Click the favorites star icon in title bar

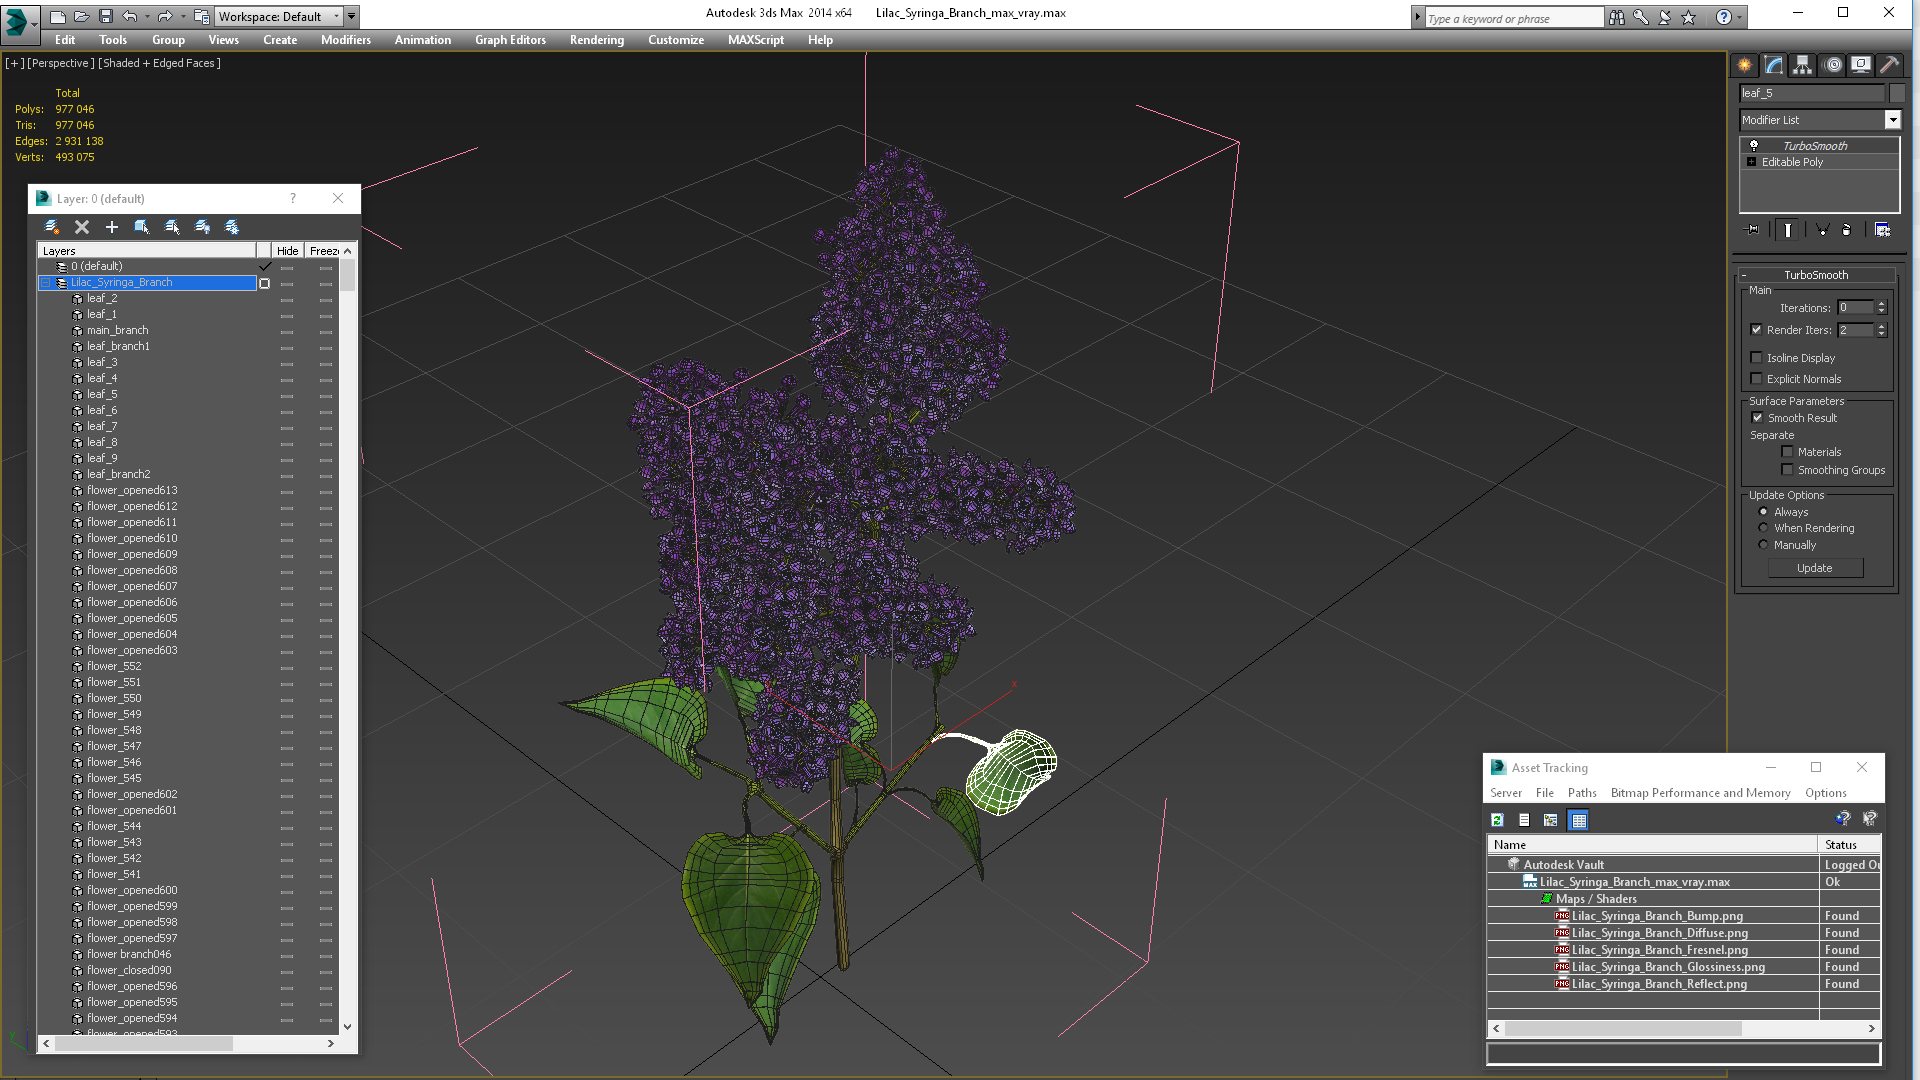click(x=1689, y=17)
